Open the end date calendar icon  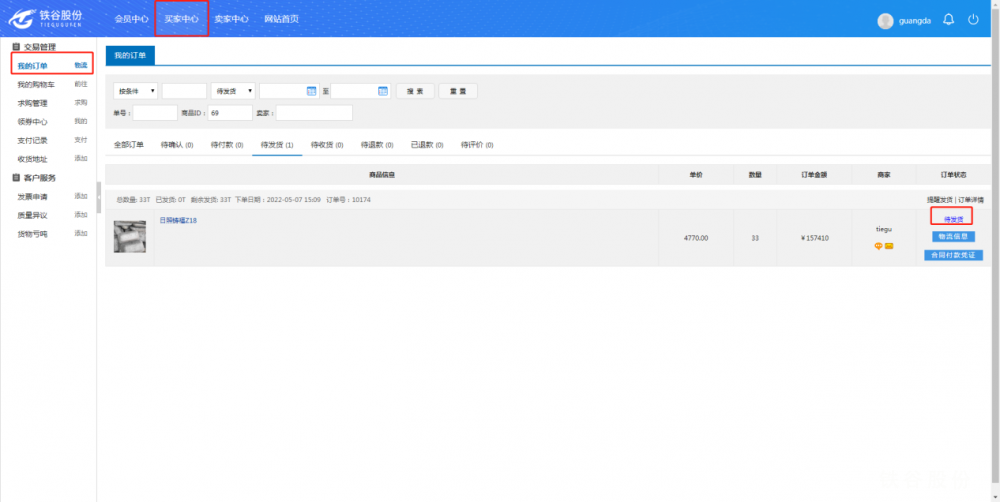click(x=382, y=91)
